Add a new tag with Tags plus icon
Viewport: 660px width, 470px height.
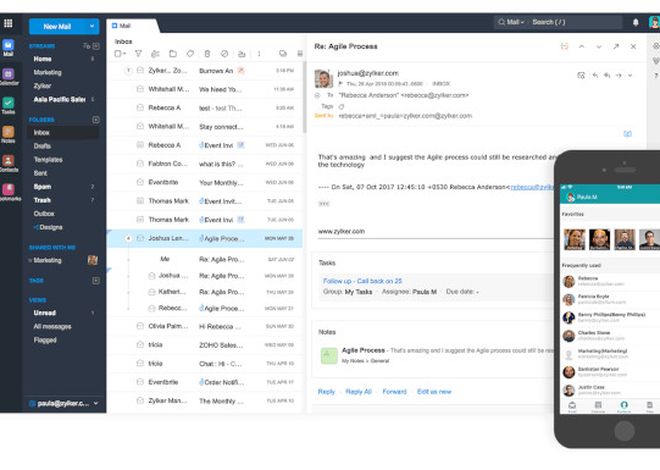coord(96,281)
